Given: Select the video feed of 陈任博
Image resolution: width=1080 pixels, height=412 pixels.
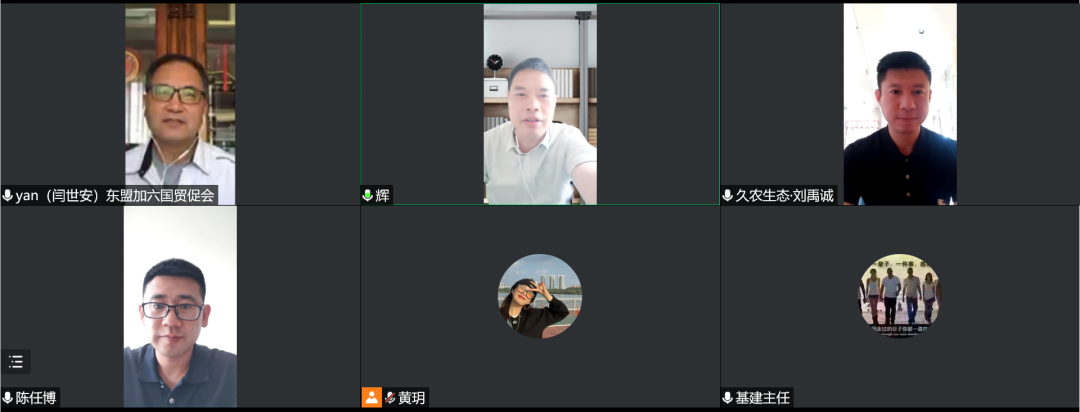Looking at the screenshot, I should click(180, 307).
